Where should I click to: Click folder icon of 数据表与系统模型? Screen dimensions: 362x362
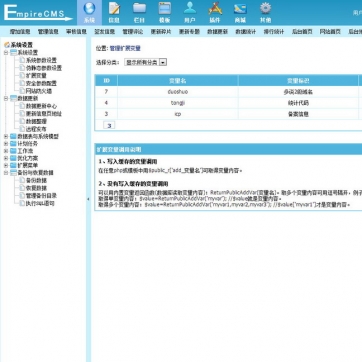click(x=13, y=136)
